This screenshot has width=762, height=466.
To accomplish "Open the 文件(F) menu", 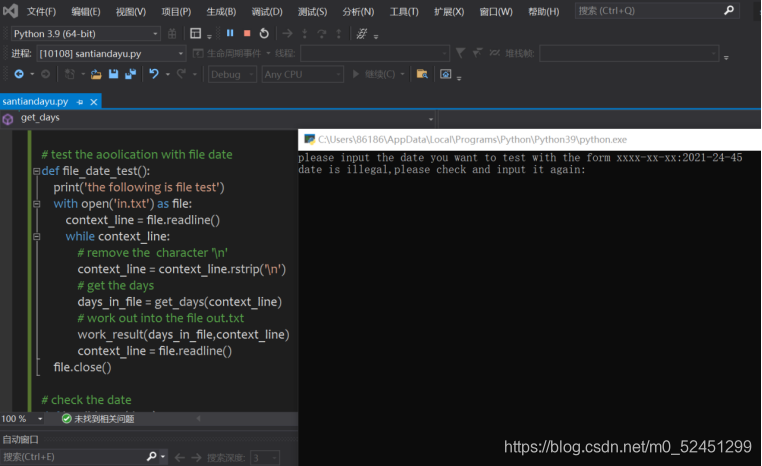I will (41, 12).
